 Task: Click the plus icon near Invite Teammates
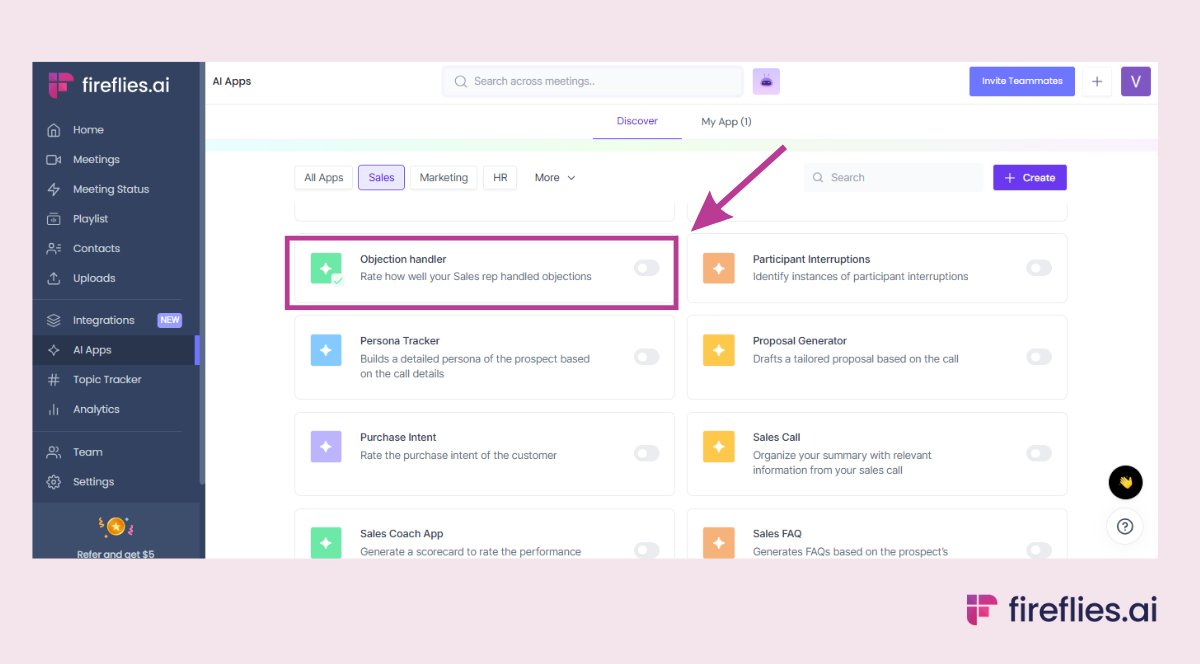pos(1097,82)
